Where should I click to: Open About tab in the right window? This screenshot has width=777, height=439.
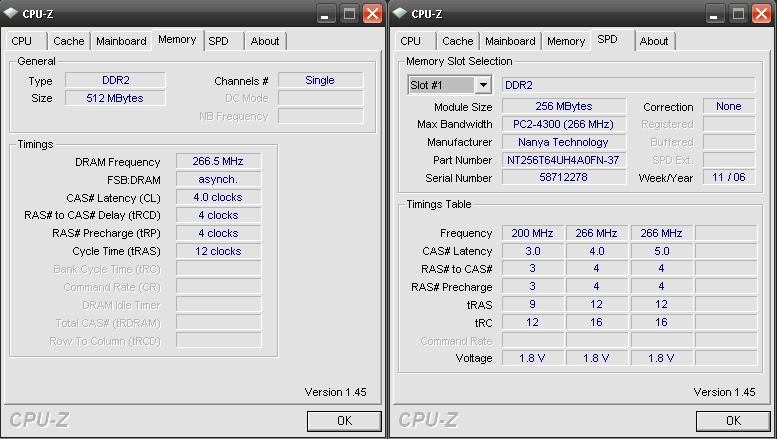coord(654,41)
